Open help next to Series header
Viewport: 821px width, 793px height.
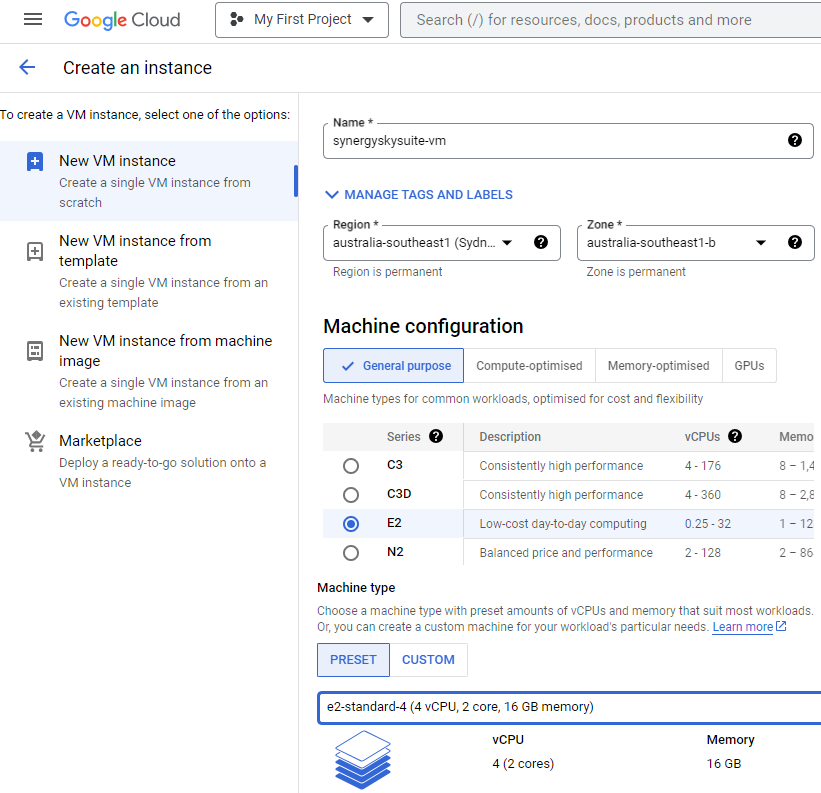436,437
